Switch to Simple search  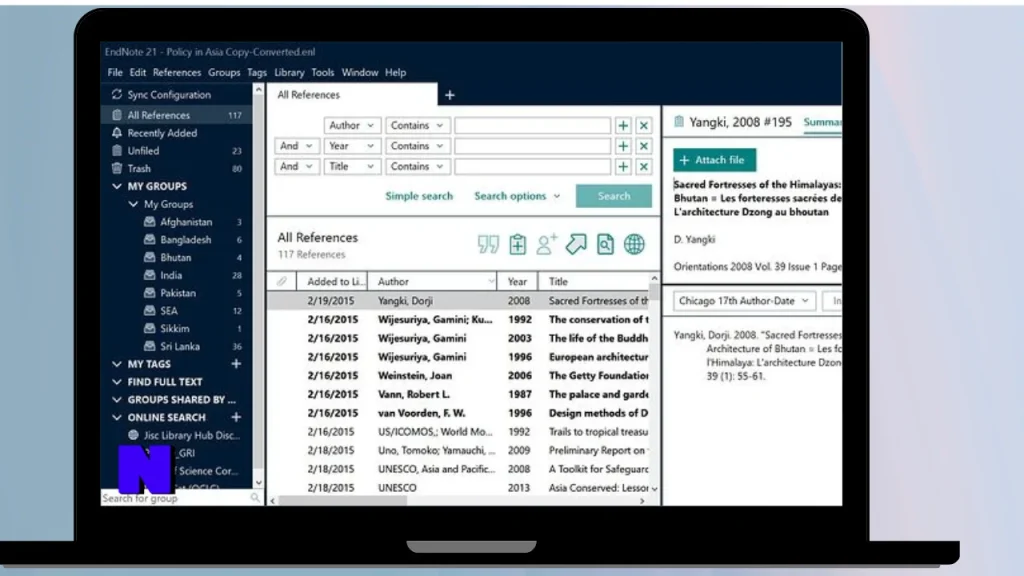pos(419,196)
